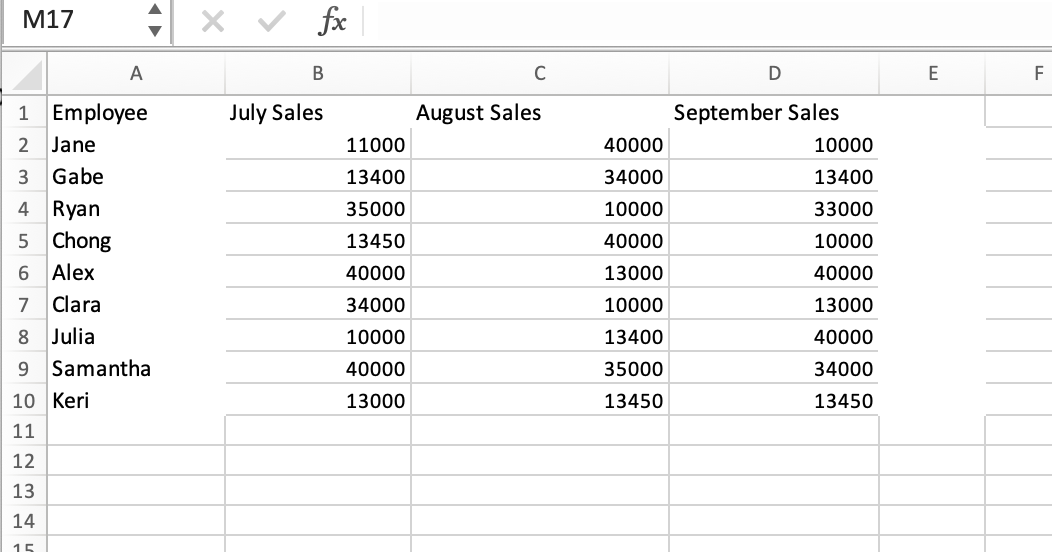This screenshot has height=552, width=1052.
Task: Click the Name Box down arrow
Action: pos(155,31)
